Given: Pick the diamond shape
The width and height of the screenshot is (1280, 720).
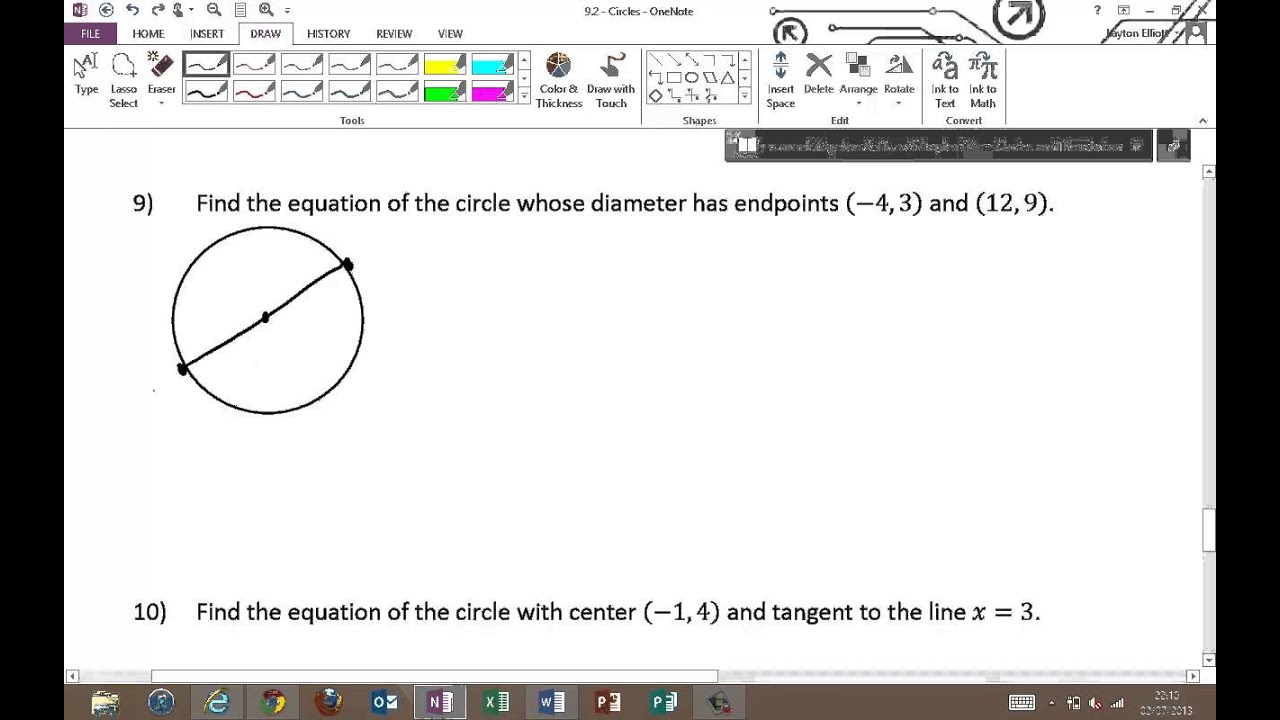Looking at the screenshot, I should point(656,96).
